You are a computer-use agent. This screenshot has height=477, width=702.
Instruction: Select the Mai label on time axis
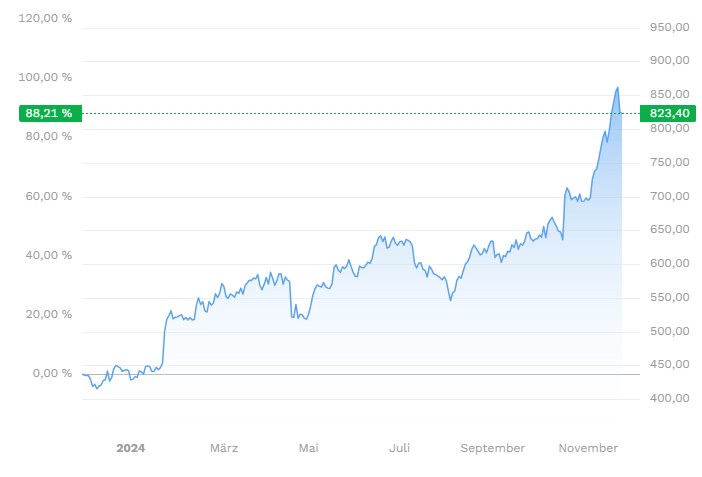[308, 448]
